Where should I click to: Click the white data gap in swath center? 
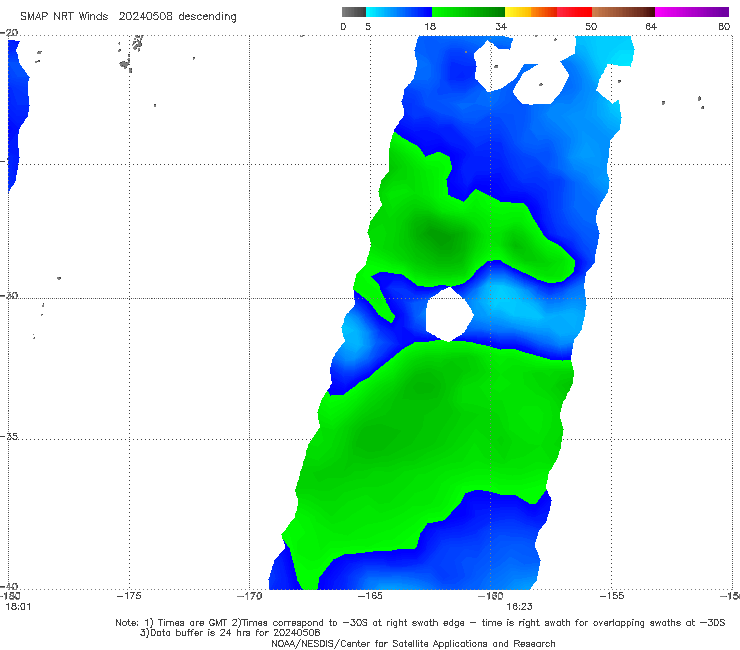[449, 315]
